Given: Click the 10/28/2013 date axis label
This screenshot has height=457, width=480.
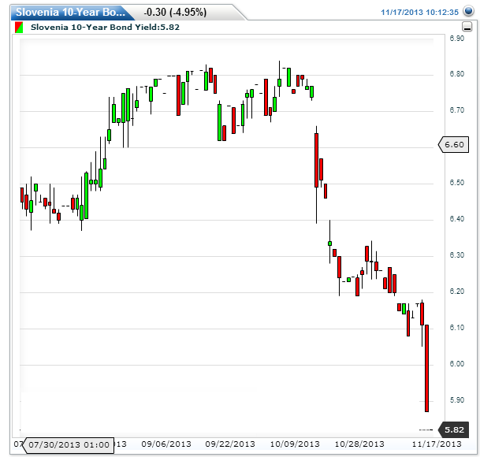Looking at the screenshot, I should pyautogui.click(x=359, y=444).
